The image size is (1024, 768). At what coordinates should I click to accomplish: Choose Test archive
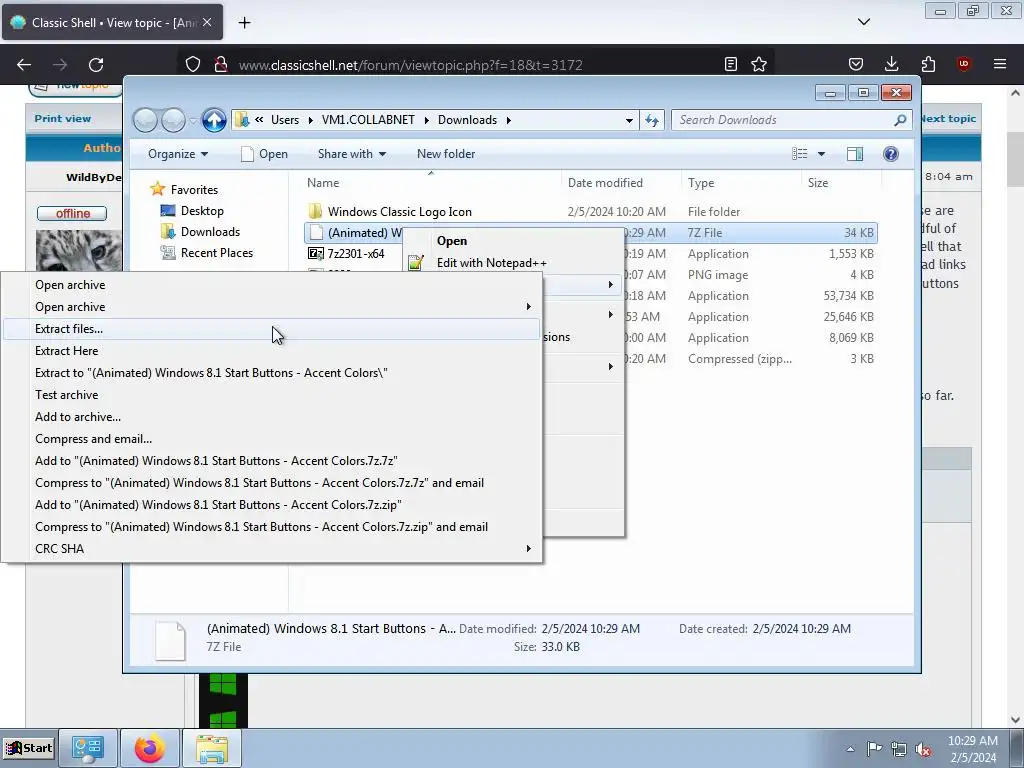click(271, 395)
